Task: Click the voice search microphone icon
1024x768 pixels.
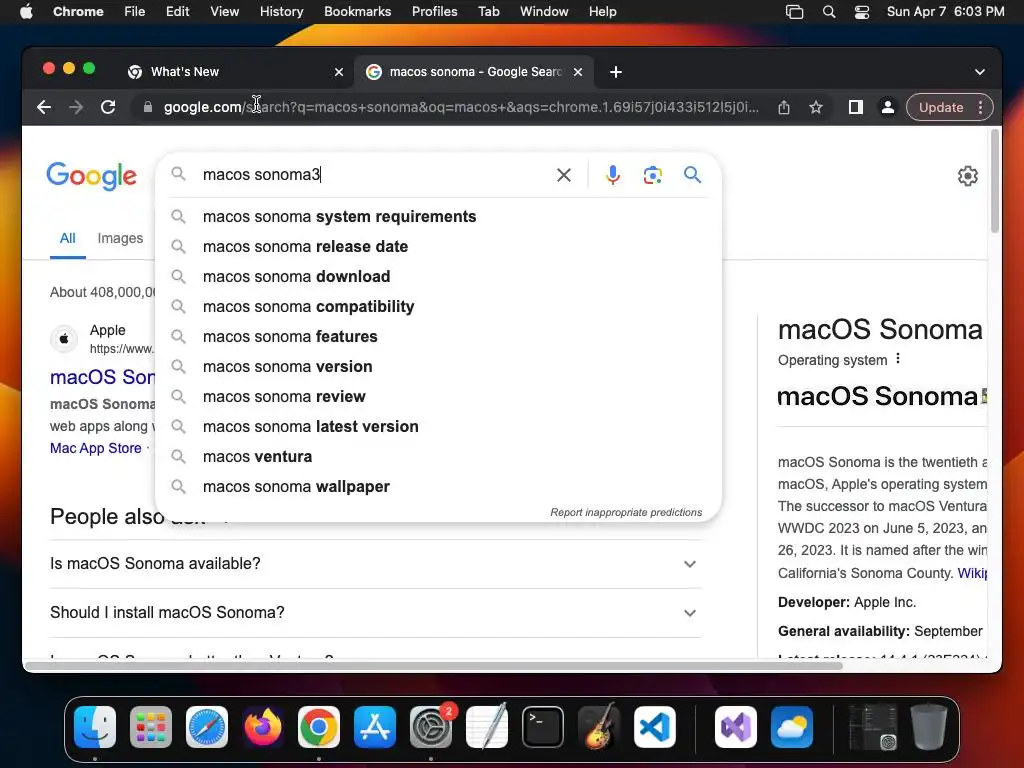Action: [x=613, y=175]
